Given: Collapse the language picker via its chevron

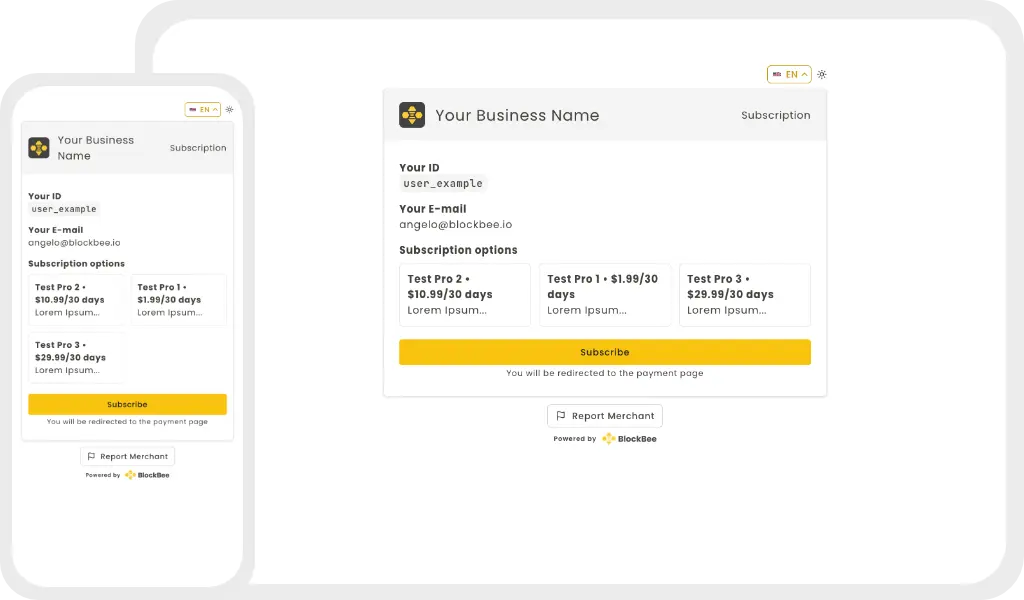Looking at the screenshot, I should (803, 74).
